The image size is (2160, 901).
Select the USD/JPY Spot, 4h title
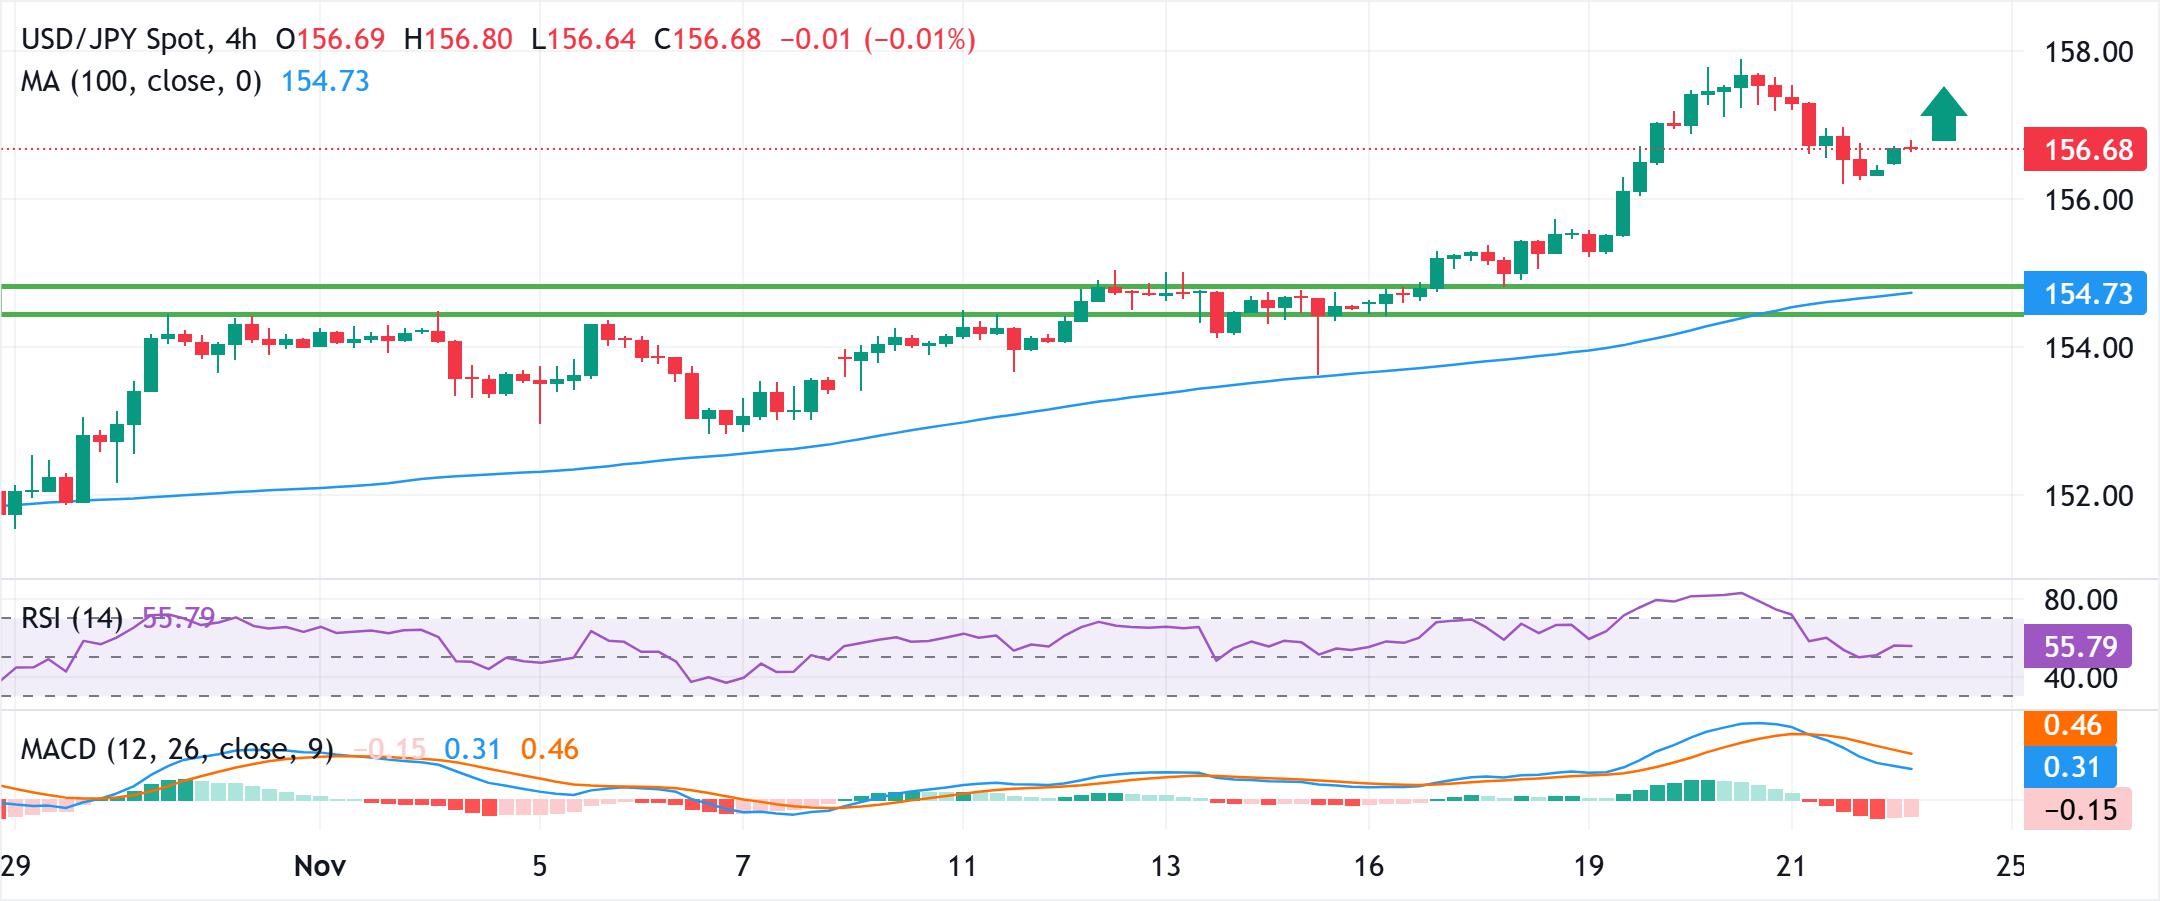click(139, 40)
